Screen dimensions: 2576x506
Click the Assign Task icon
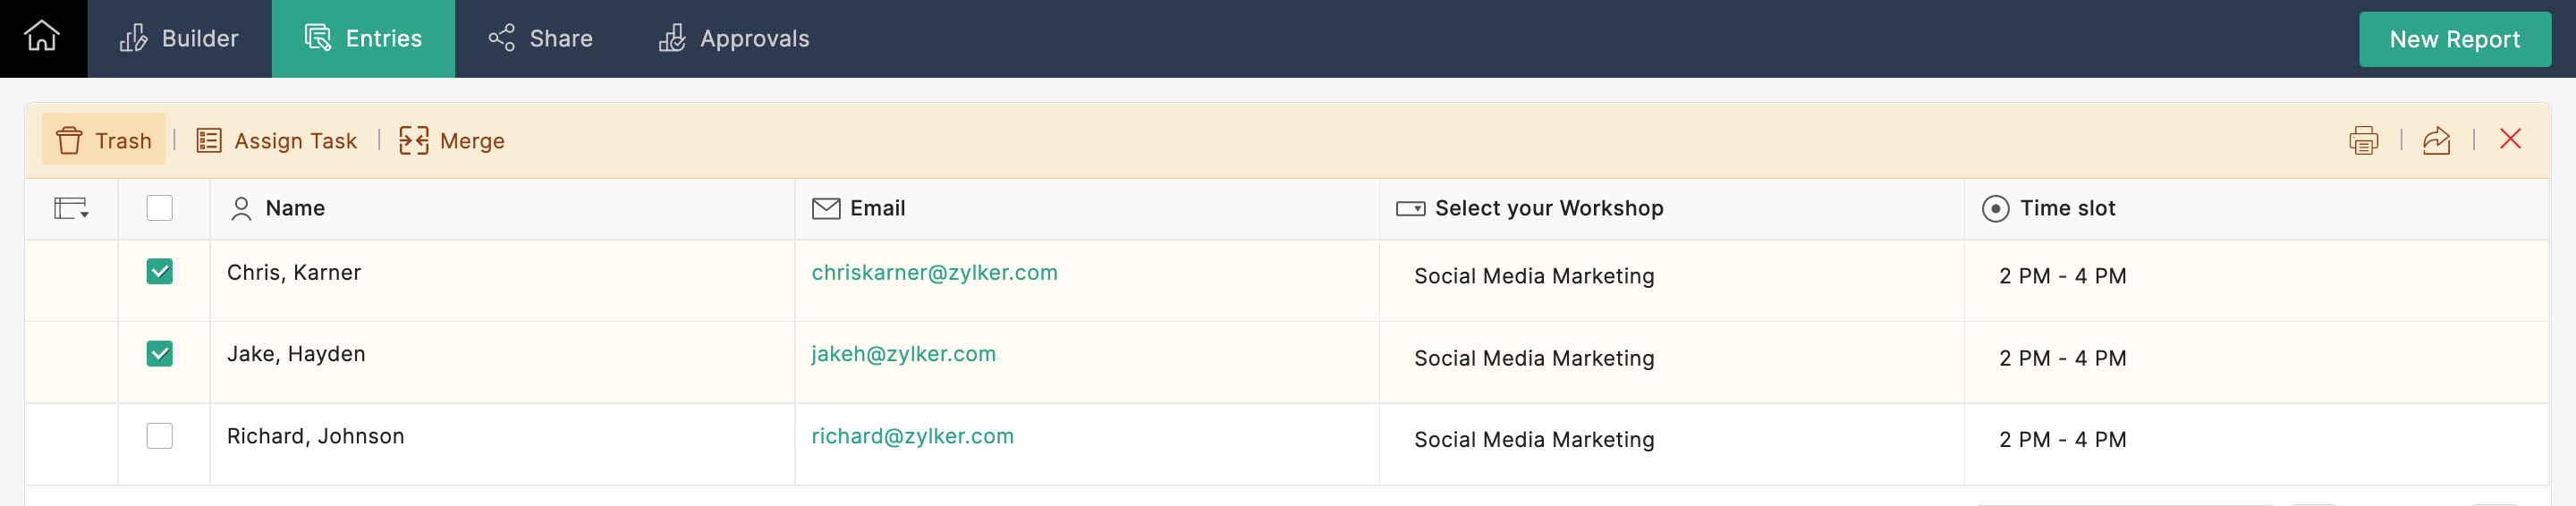[209, 140]
